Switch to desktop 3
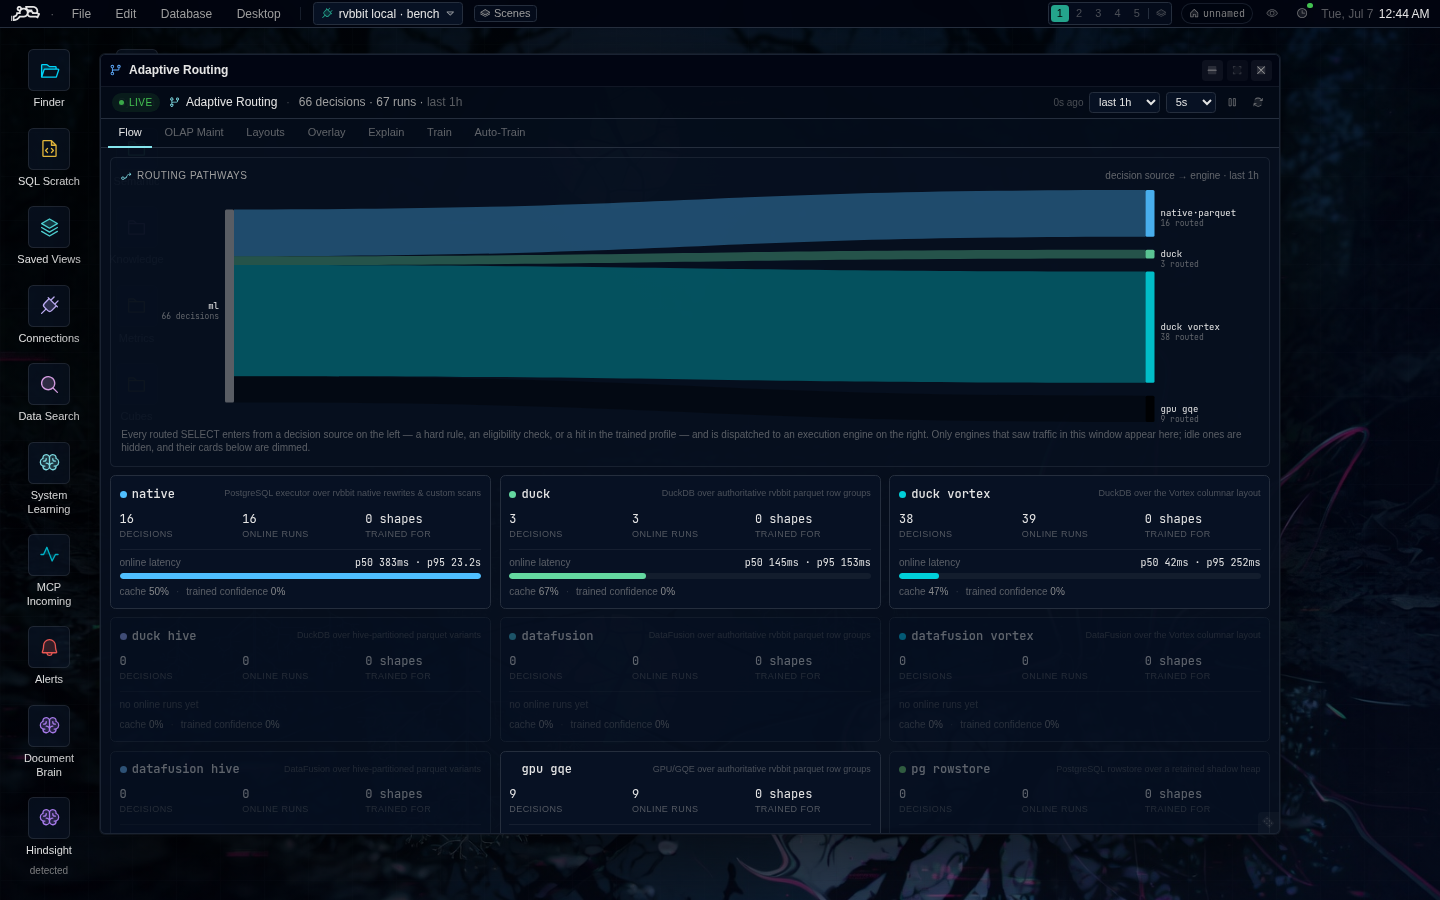 click(x=1098, y=13)
